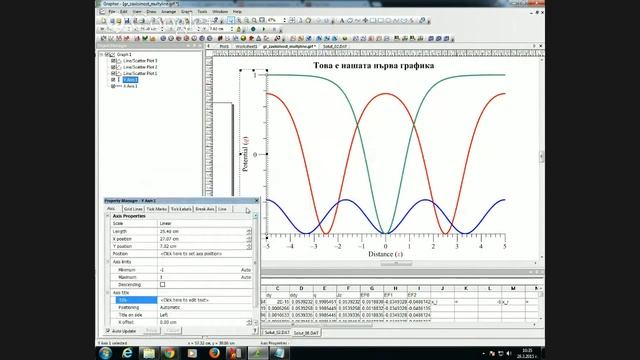Switch to the Solut_98.DAT worksheet tab
The image size is (640, 360).
(306, 333)
